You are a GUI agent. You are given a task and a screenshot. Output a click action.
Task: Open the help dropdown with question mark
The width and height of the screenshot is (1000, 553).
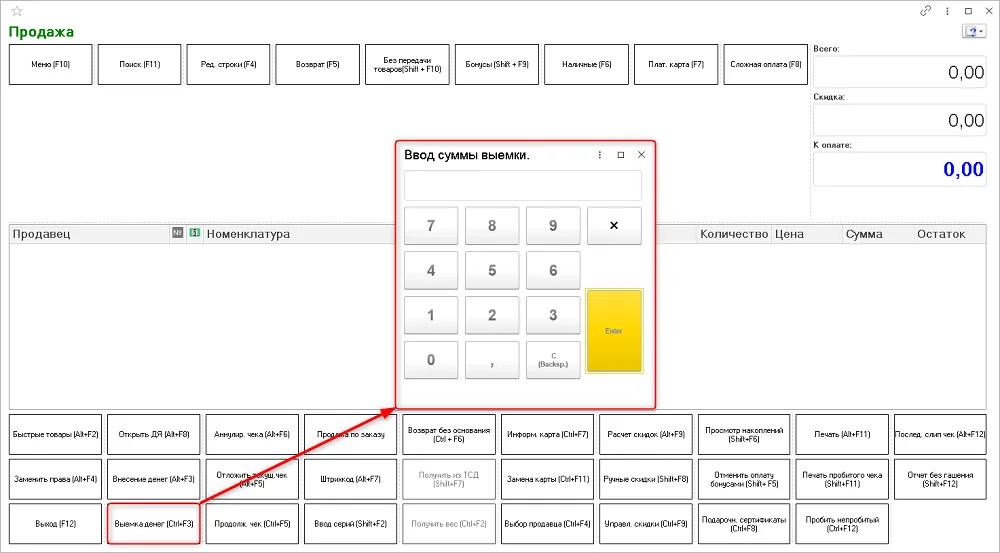tap(974, 31)
